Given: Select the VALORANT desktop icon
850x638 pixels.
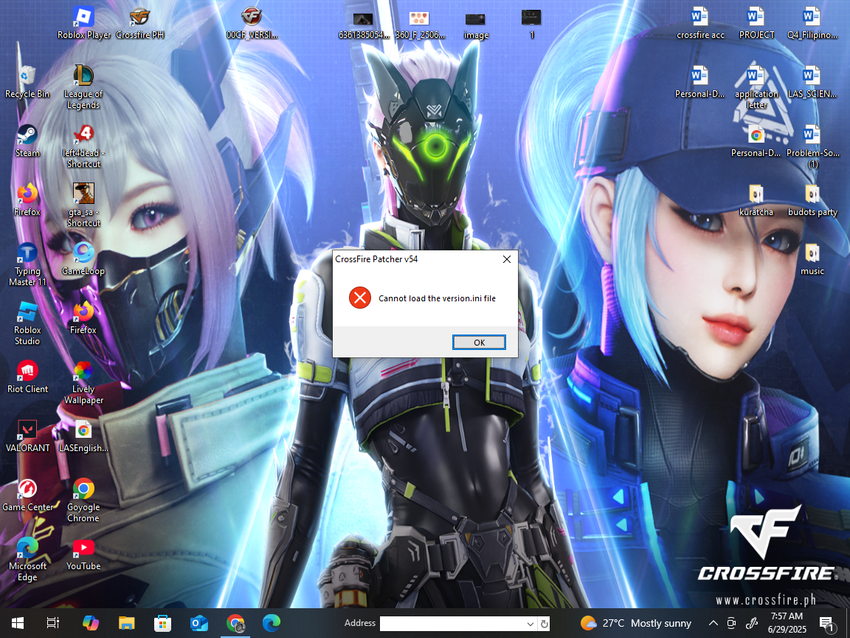Looking at the screenshot, I should point(27,436).
